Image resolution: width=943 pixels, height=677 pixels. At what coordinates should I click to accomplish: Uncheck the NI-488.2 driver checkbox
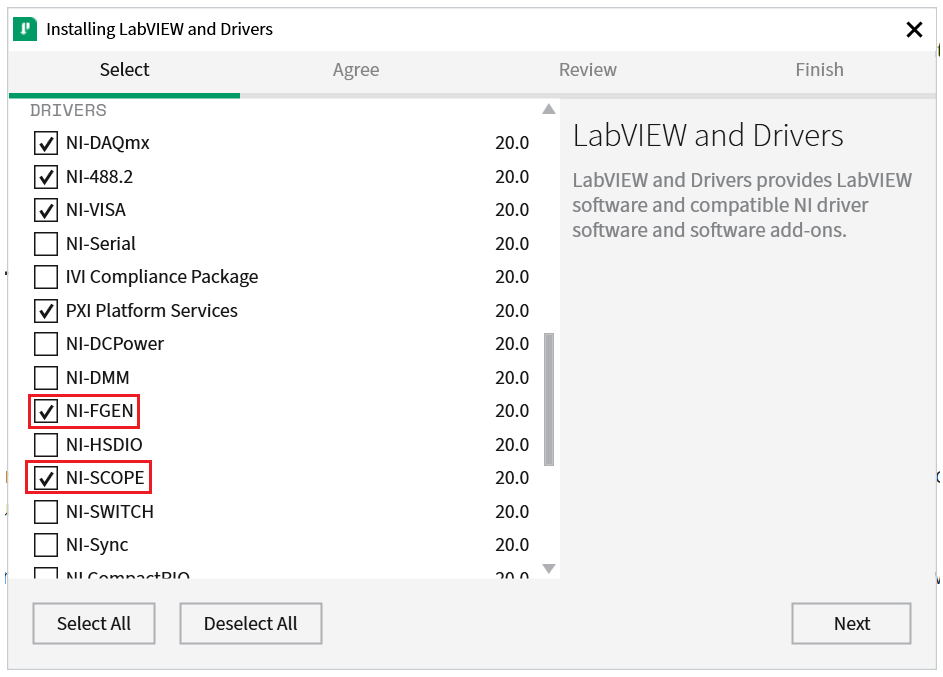click(46, 177)
